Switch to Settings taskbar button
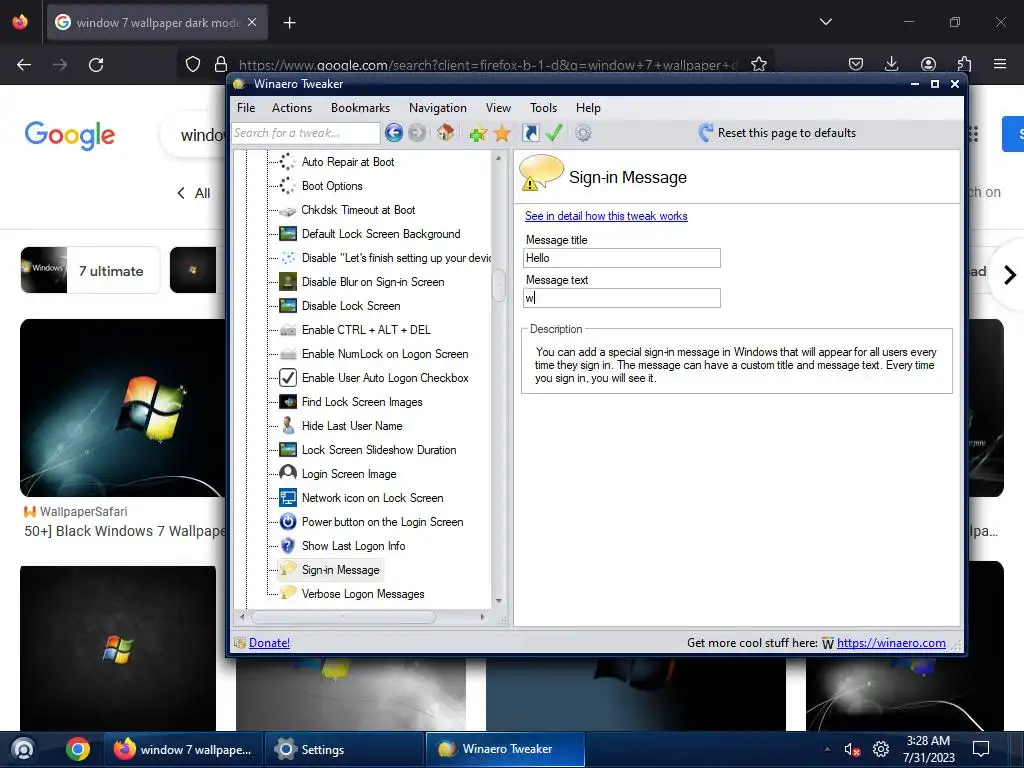1024x768 pixels. pos(344,749)
